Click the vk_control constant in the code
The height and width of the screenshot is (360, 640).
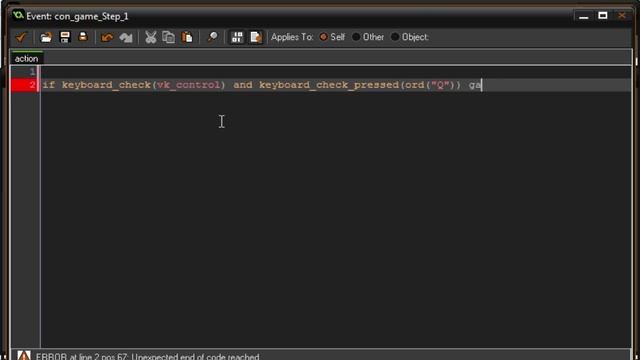[x=189, y=85]
